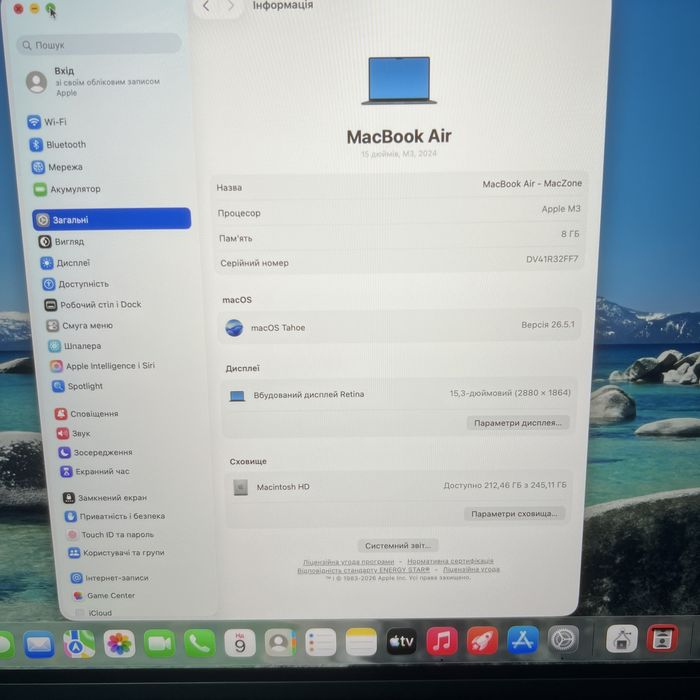Open Apple TV from the Dock

click(x=401, y=641)
